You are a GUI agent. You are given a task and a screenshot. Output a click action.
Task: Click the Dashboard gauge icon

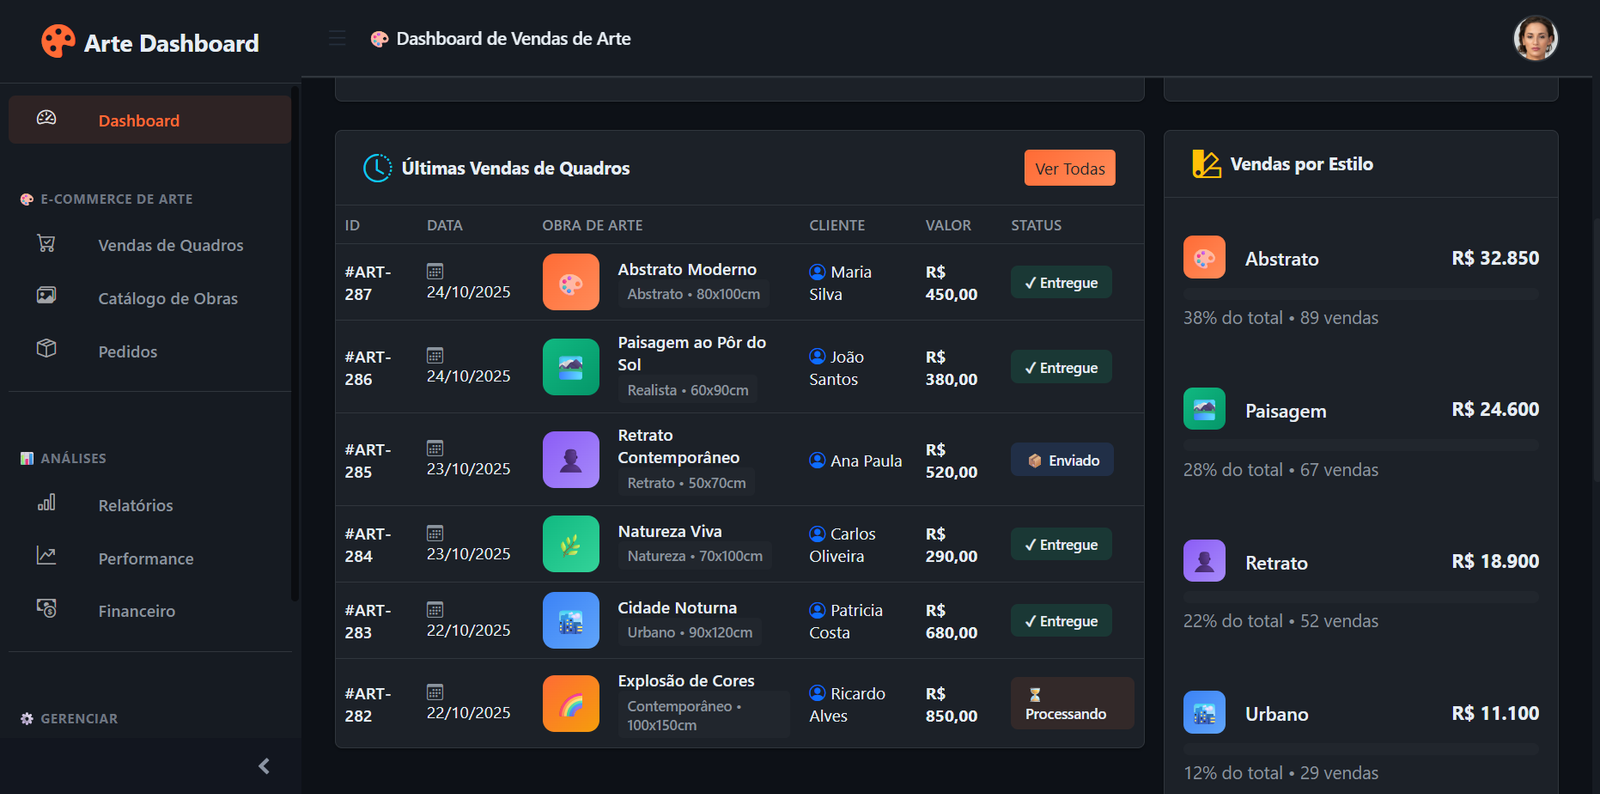46,118
